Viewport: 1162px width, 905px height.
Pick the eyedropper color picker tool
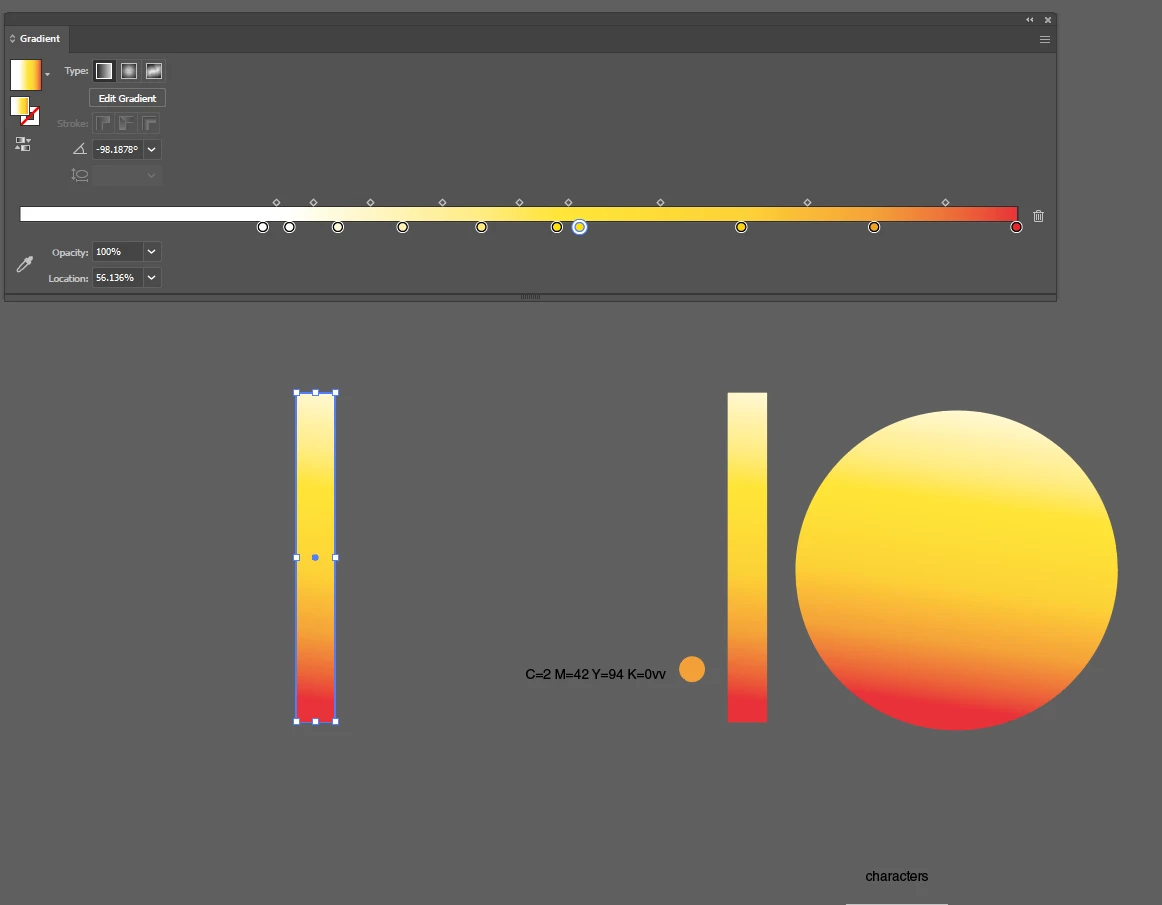point(24,264)
